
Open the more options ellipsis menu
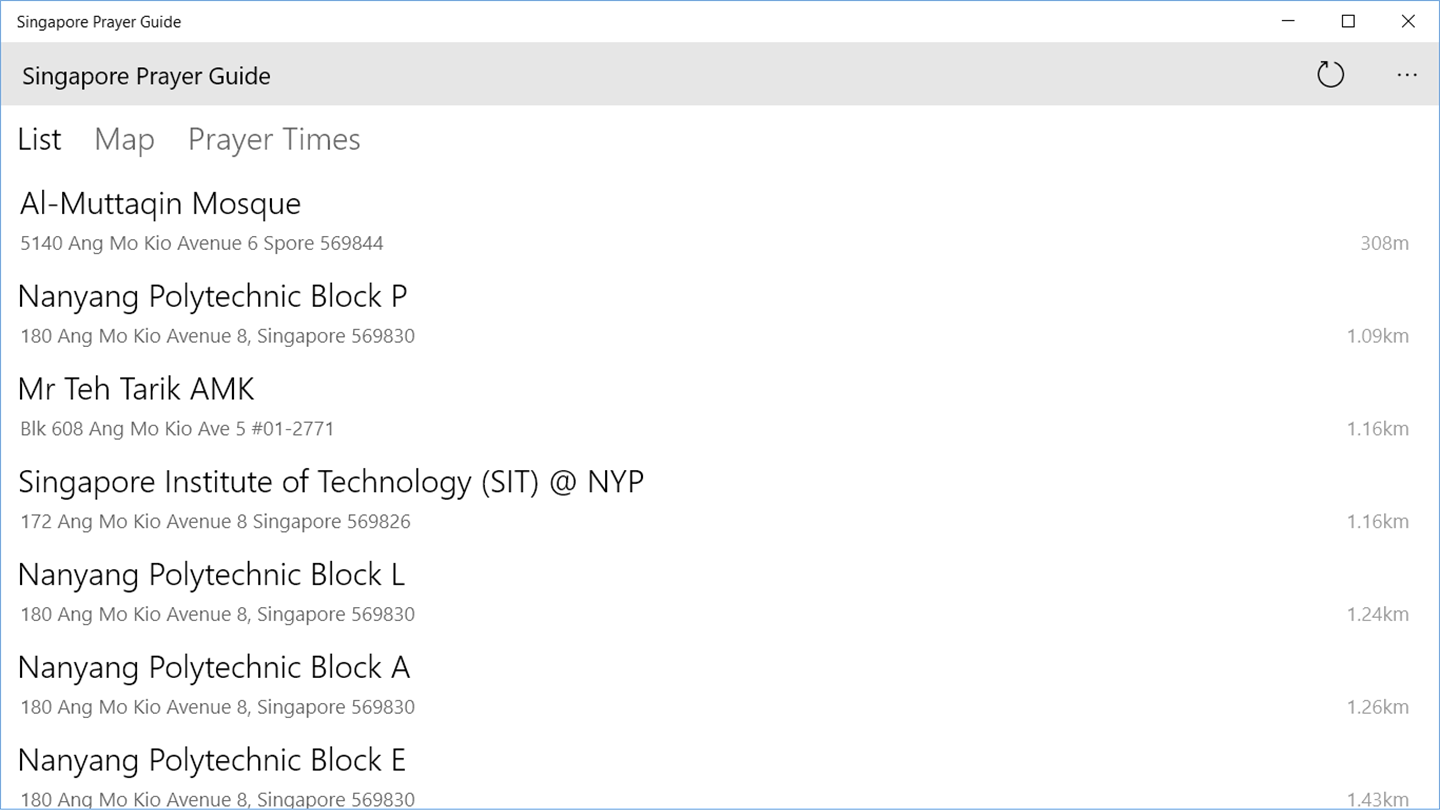point(1407,75)
